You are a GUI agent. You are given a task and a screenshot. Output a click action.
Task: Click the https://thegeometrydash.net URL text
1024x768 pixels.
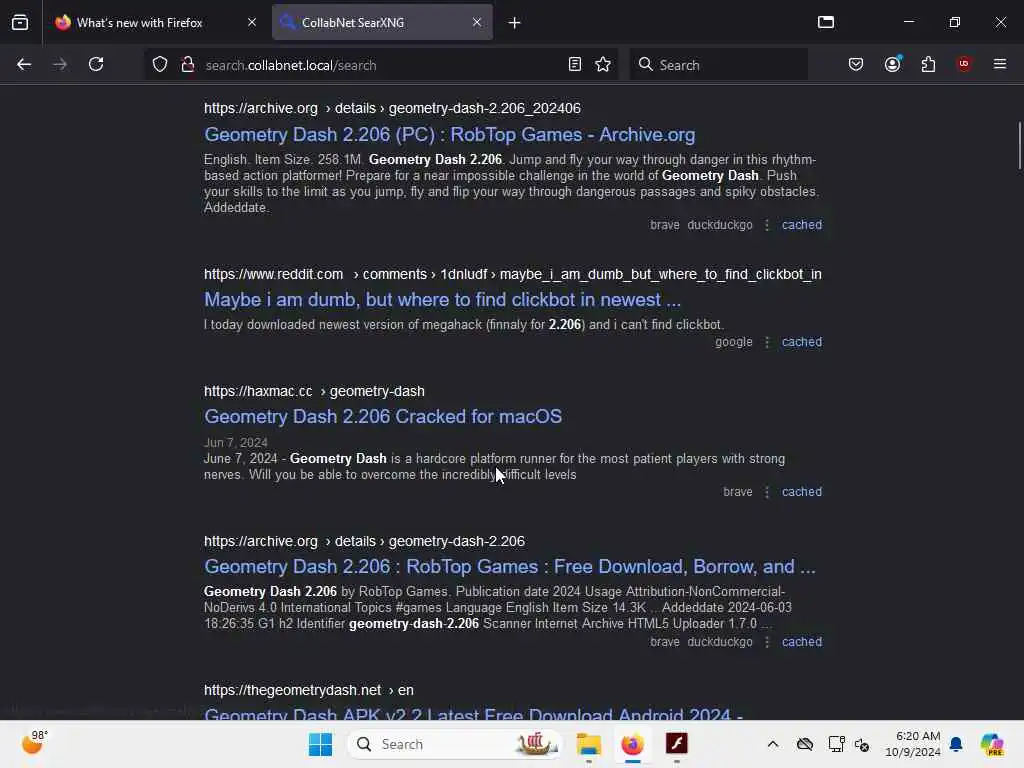(293, 690)
